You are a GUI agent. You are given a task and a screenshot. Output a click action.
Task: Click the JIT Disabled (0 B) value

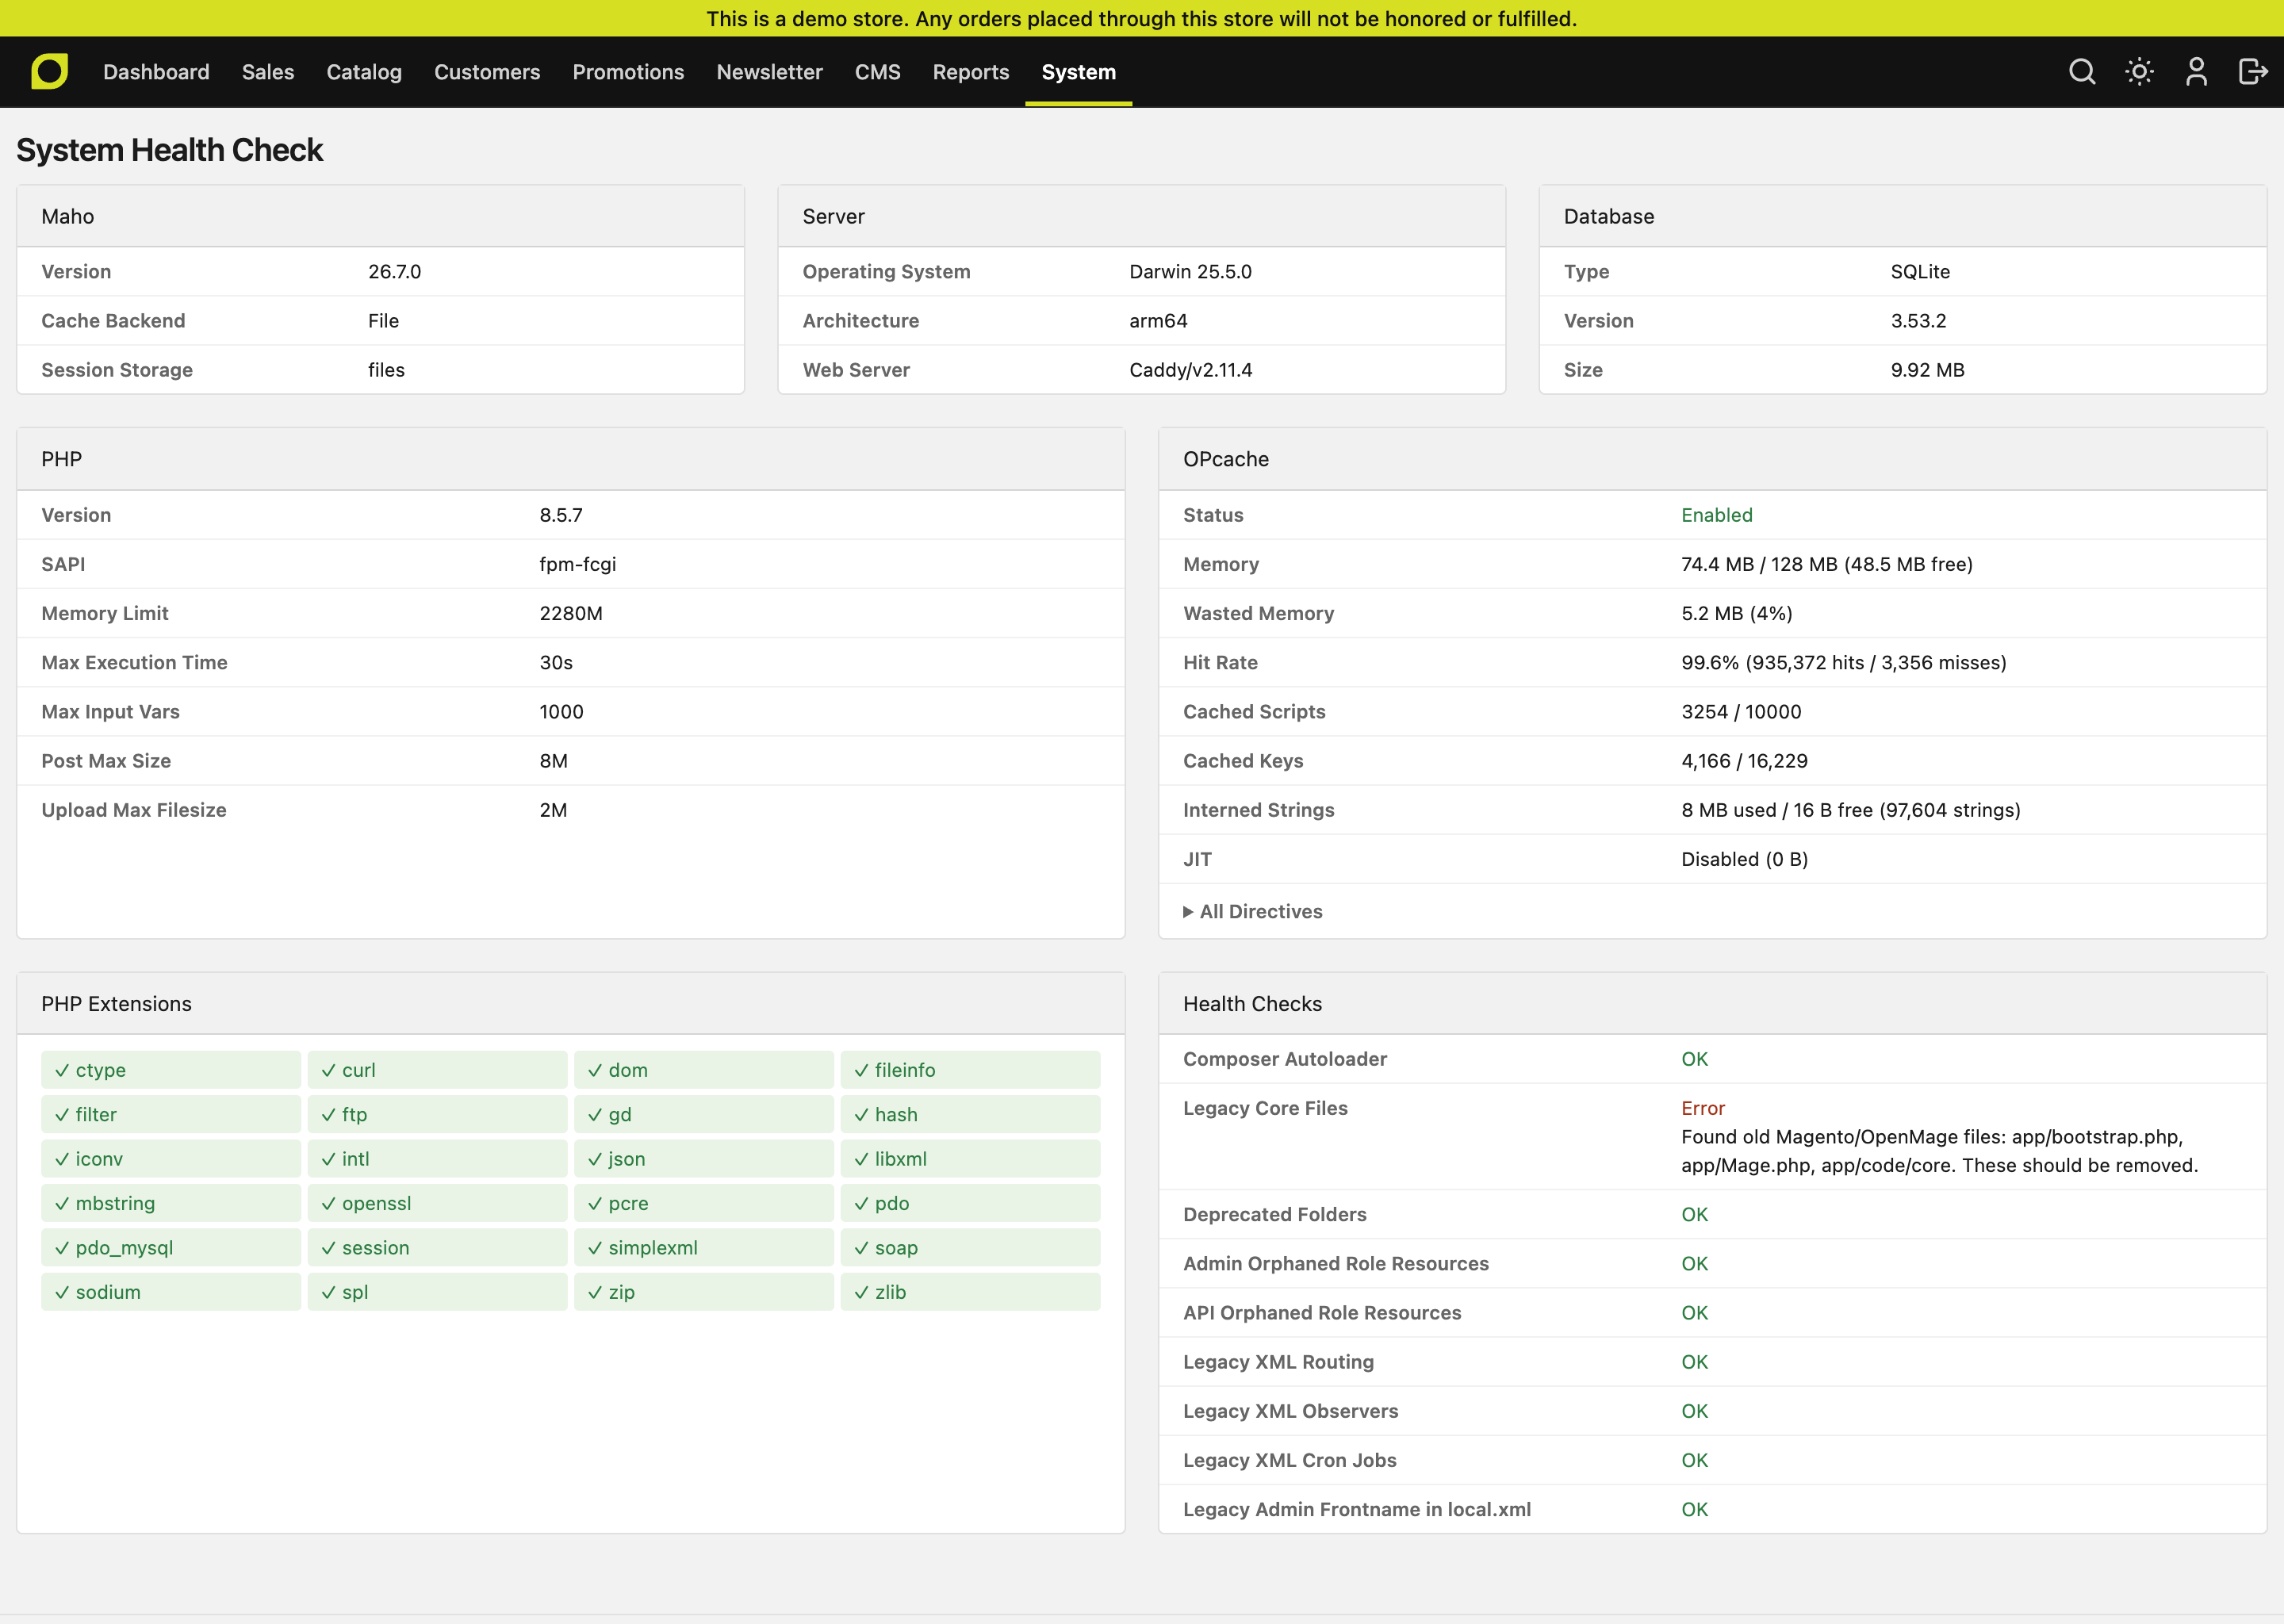point(1744,859)
